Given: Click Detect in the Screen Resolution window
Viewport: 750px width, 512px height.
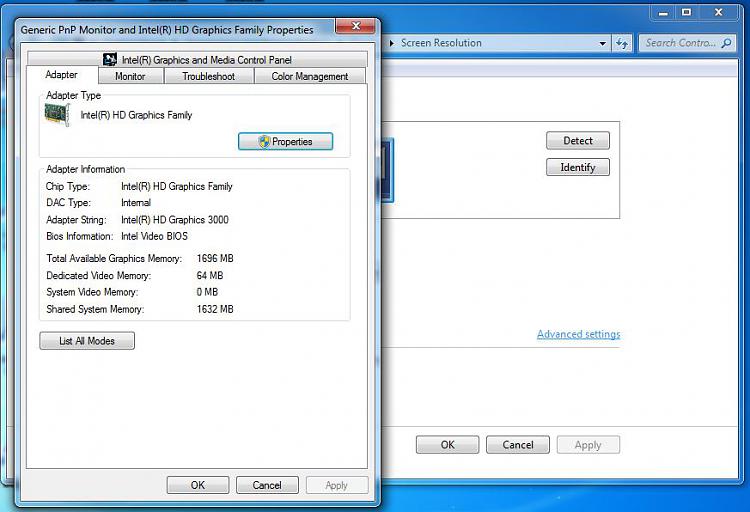Looking at the screenshot, I should point(578,141).
